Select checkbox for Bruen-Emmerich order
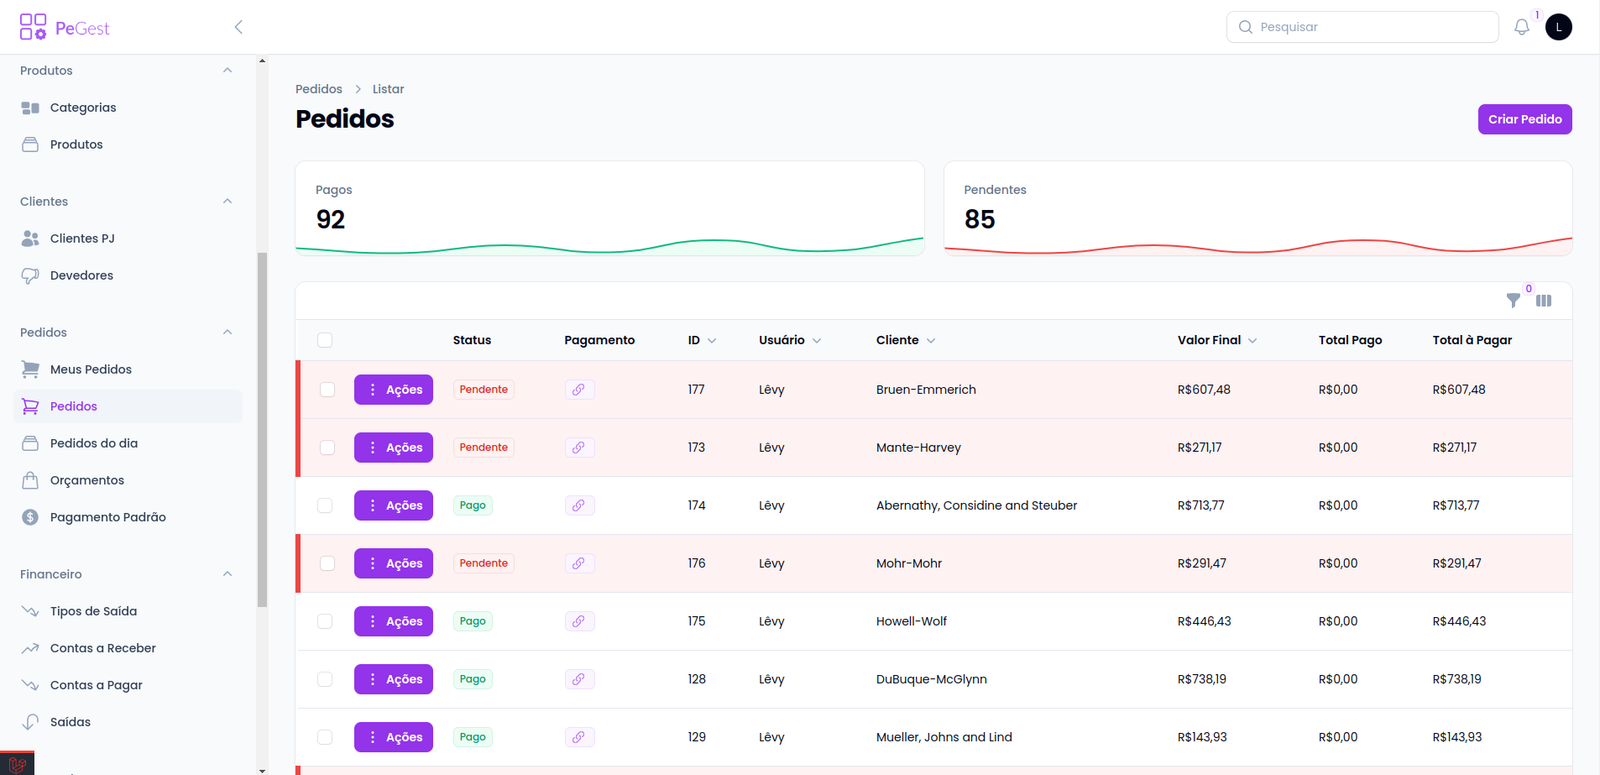 tap(327, 390)
